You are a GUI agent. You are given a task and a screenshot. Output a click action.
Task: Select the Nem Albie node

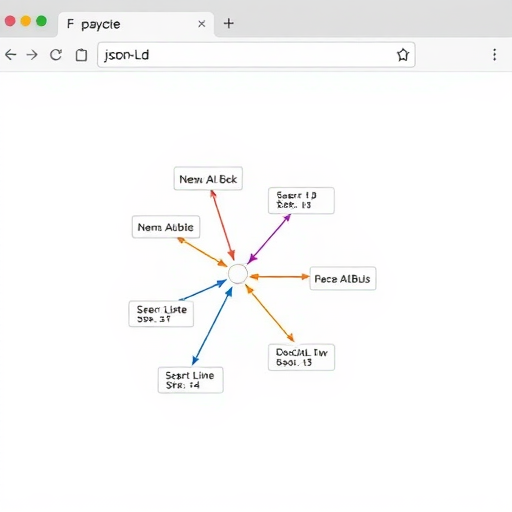(166, 227)
